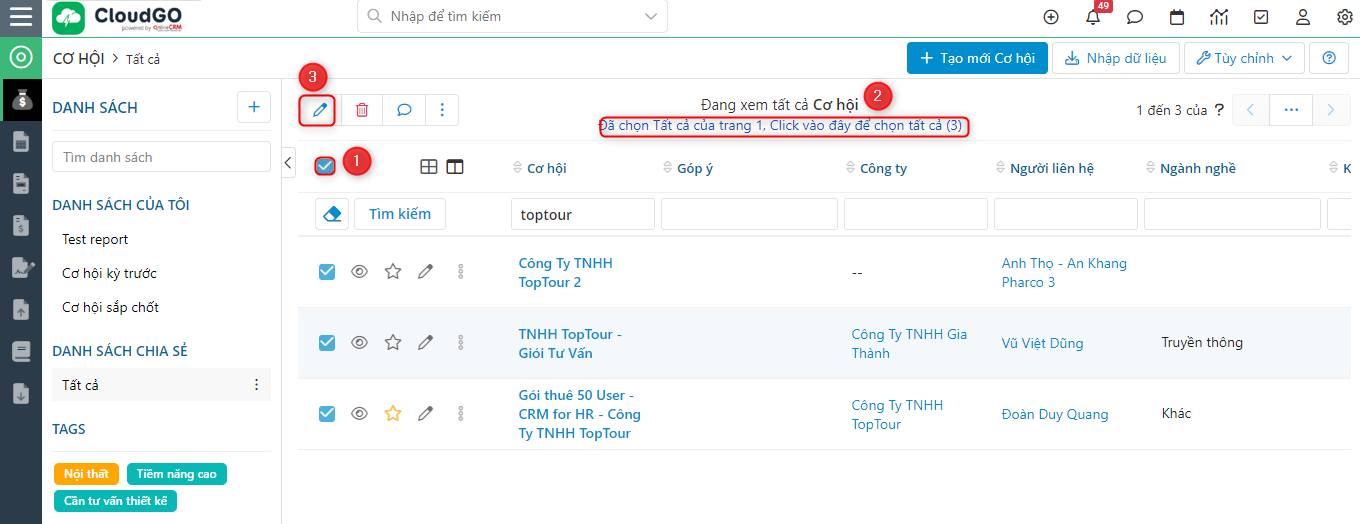
Task: Collapse the left list sidebar panel
Action: pos(289,162)
